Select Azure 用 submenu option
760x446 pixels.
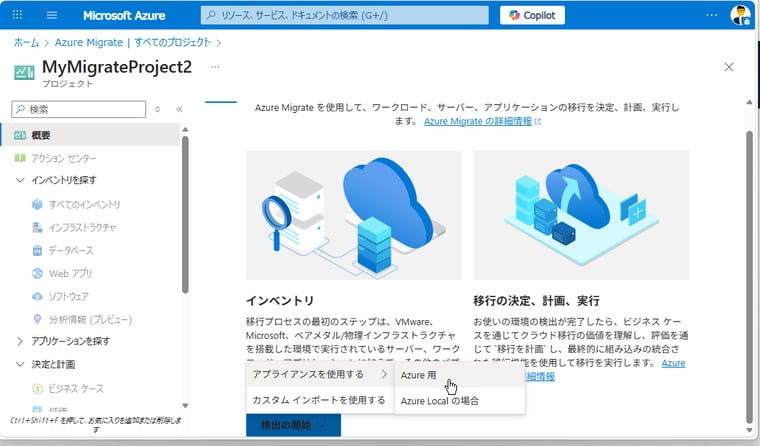(x=459, y=375)
